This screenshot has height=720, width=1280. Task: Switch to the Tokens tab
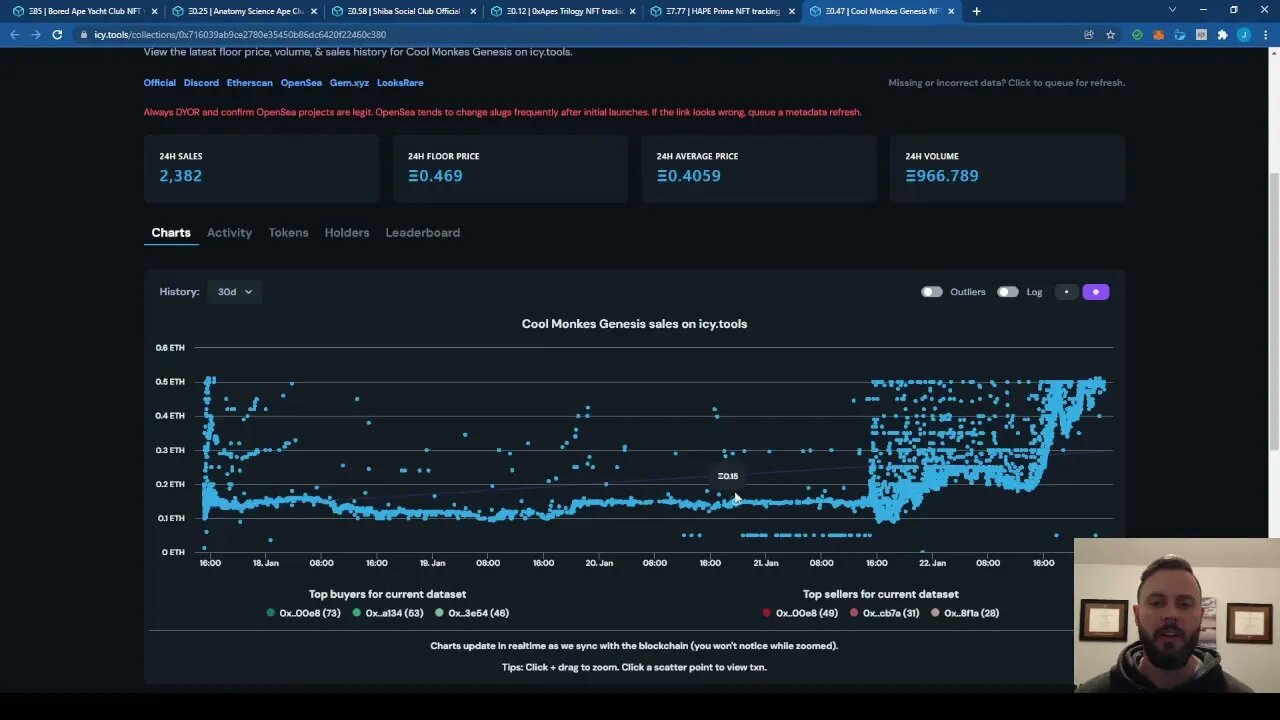(288, 232)
